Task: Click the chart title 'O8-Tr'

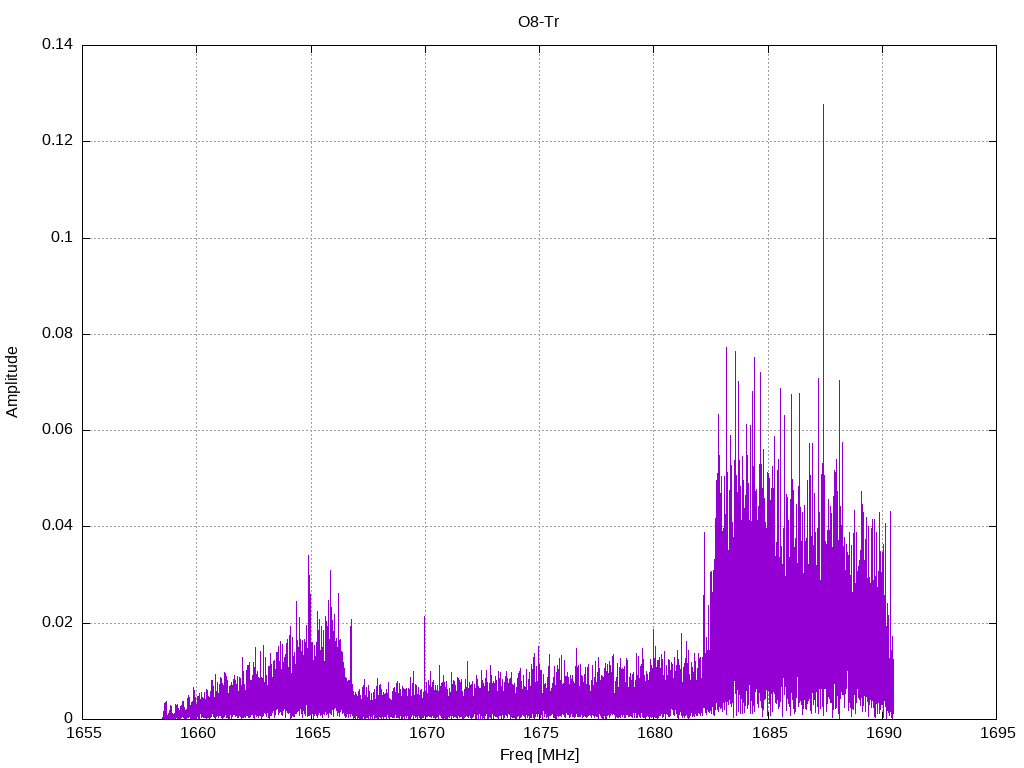Action: [x=539, y=22]
